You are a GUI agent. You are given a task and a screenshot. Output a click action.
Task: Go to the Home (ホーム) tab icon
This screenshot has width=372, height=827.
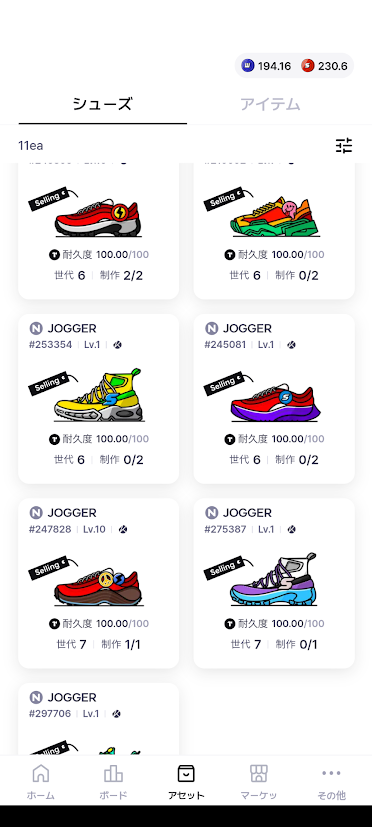point(41,773)
